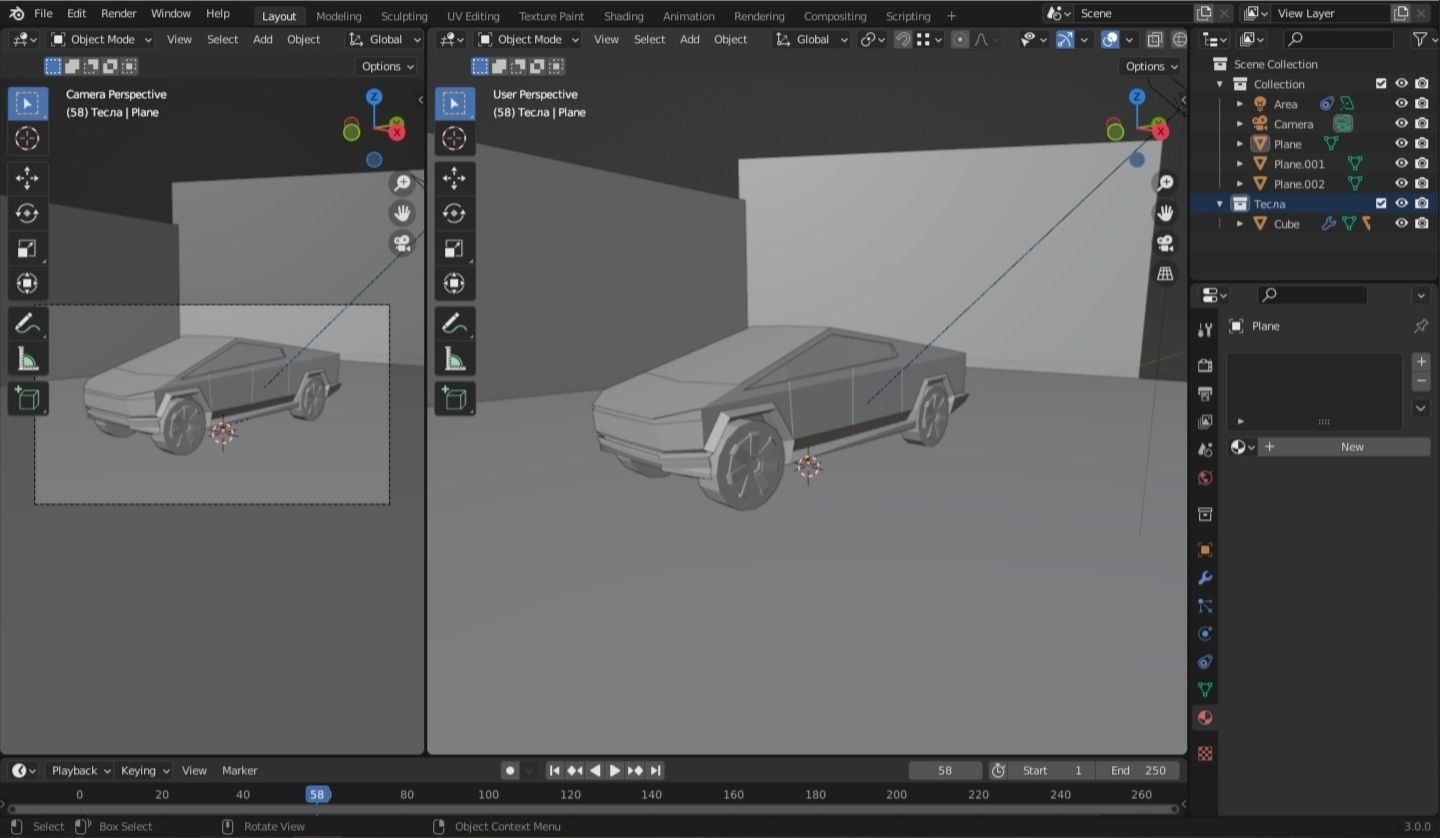Open the Tool properties tab

1205,329
